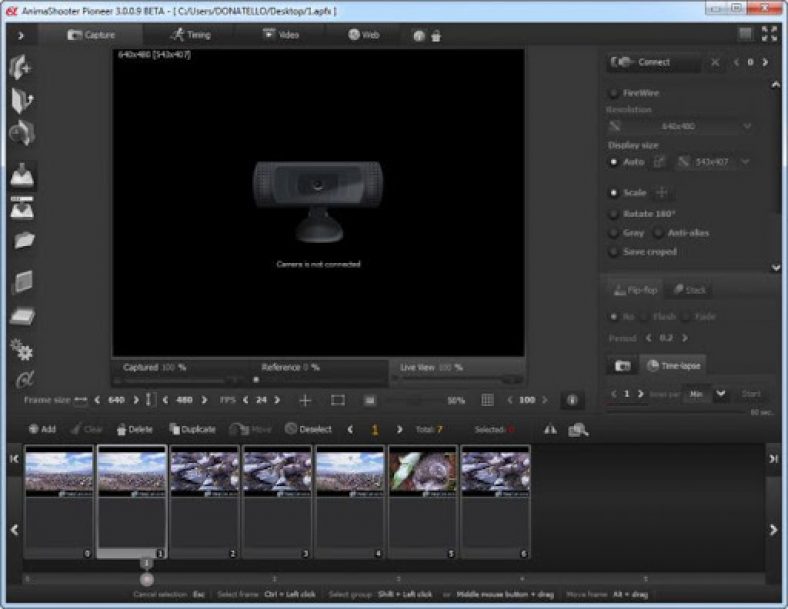Open the 543x407 display size dropdown

pyautogui.click(x=714, y=161)
